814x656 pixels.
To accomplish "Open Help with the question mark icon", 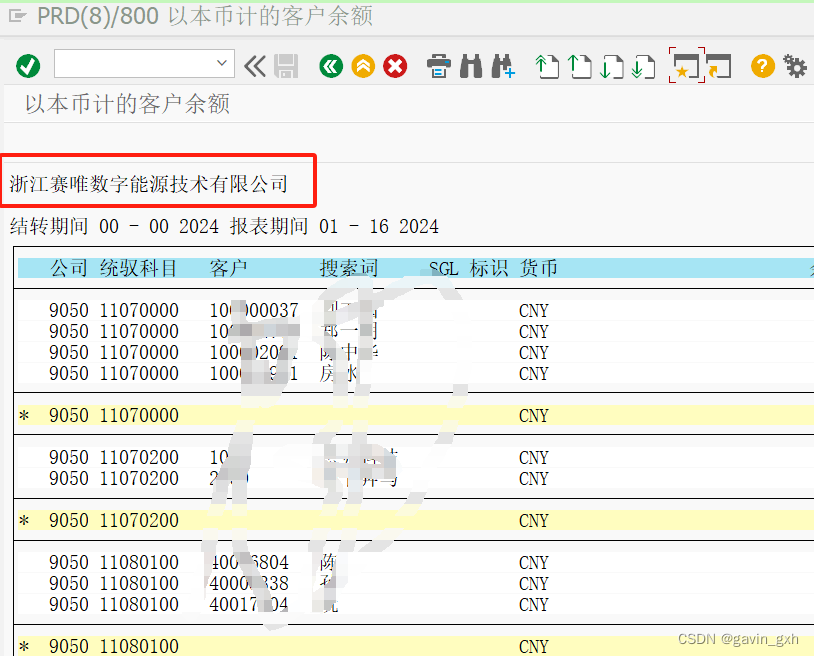I will [763, 66].
